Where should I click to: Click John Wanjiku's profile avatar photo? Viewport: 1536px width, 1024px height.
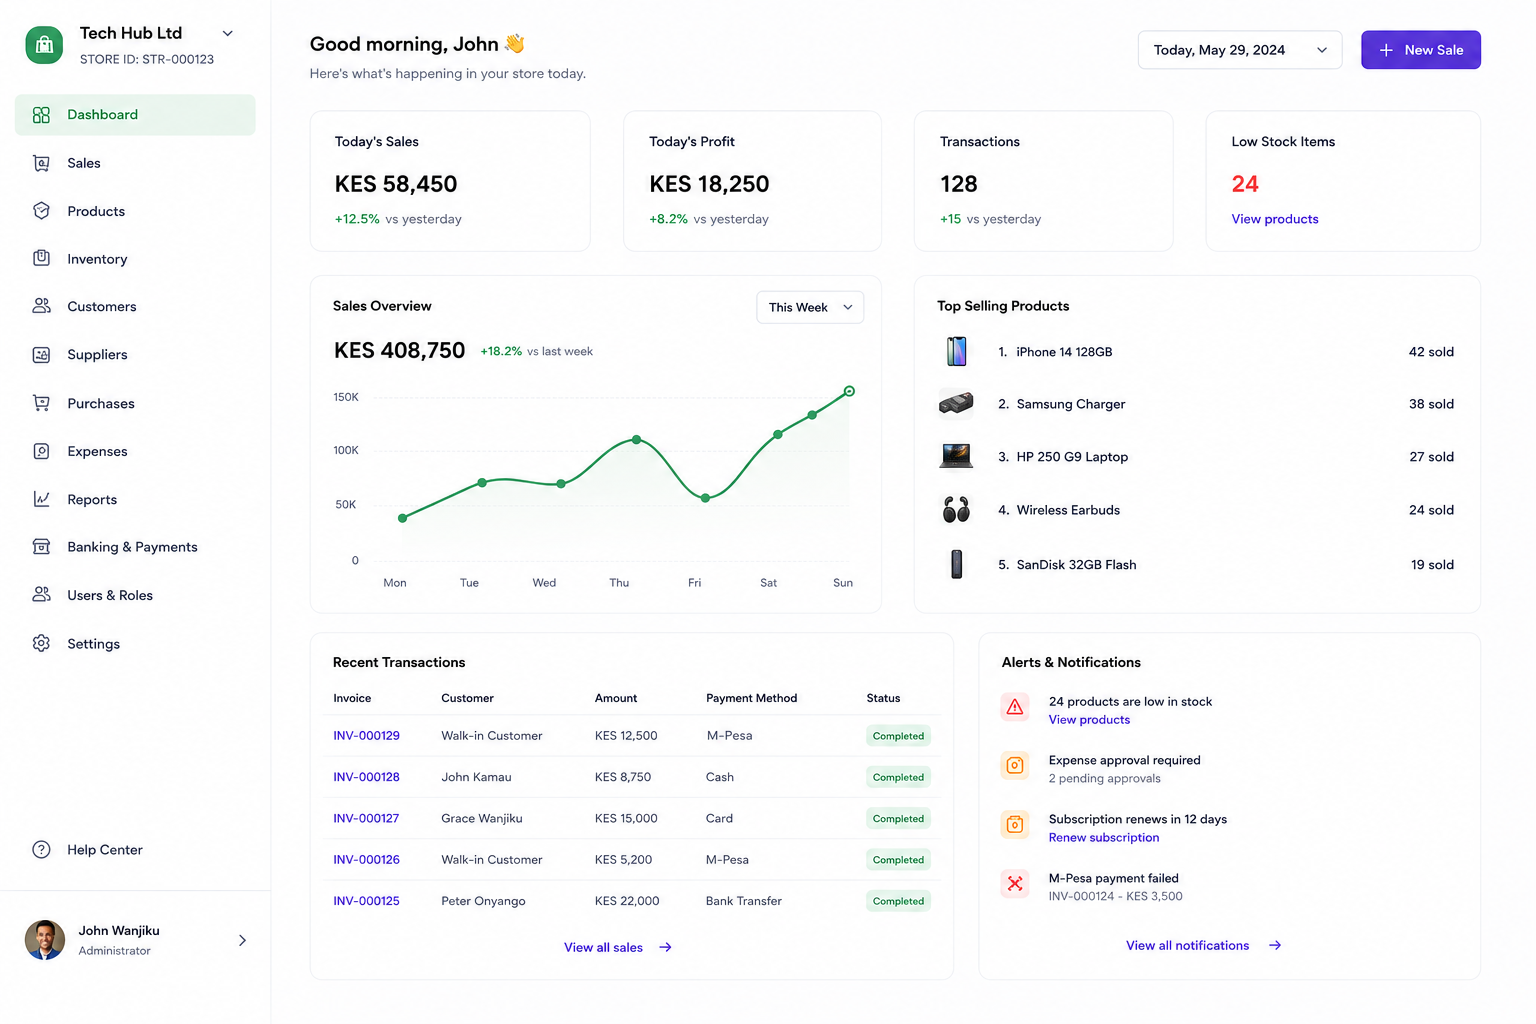45,940
